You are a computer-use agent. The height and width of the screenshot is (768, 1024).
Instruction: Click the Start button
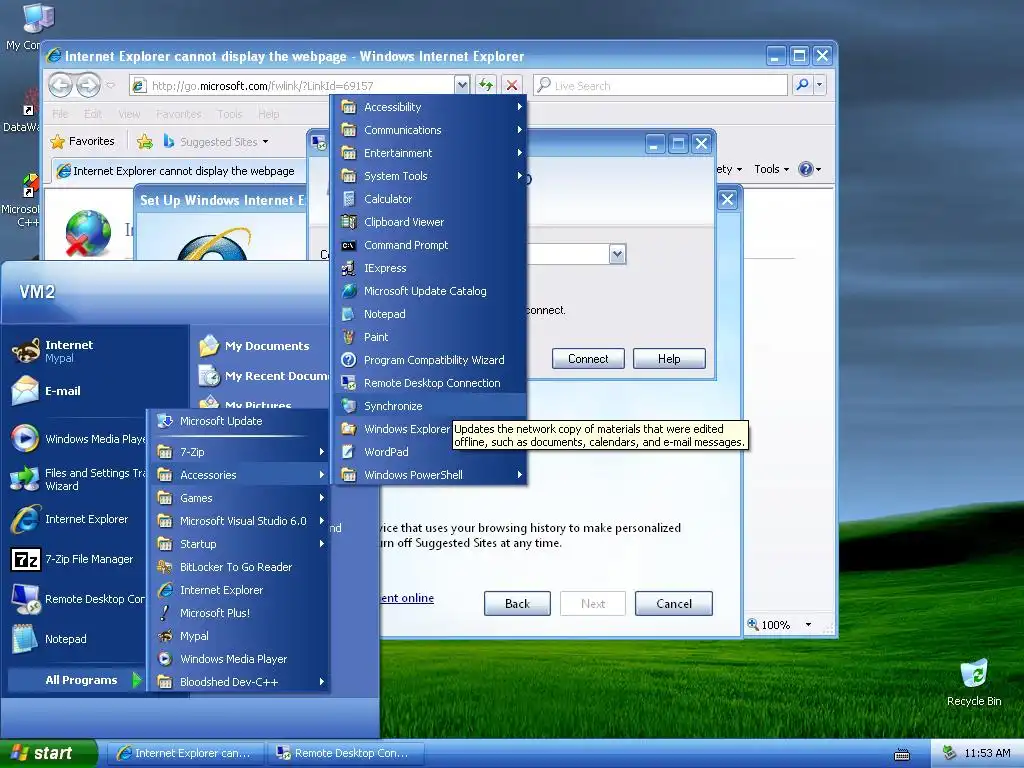pyautogui.click(x=48, y=753)
